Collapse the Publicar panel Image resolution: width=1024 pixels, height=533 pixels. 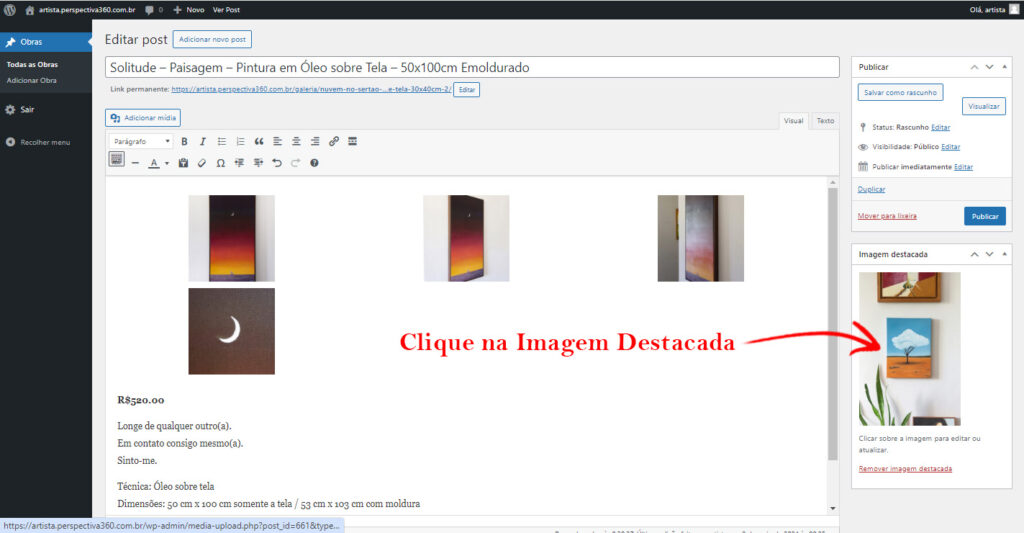(x=1004, y=67)
